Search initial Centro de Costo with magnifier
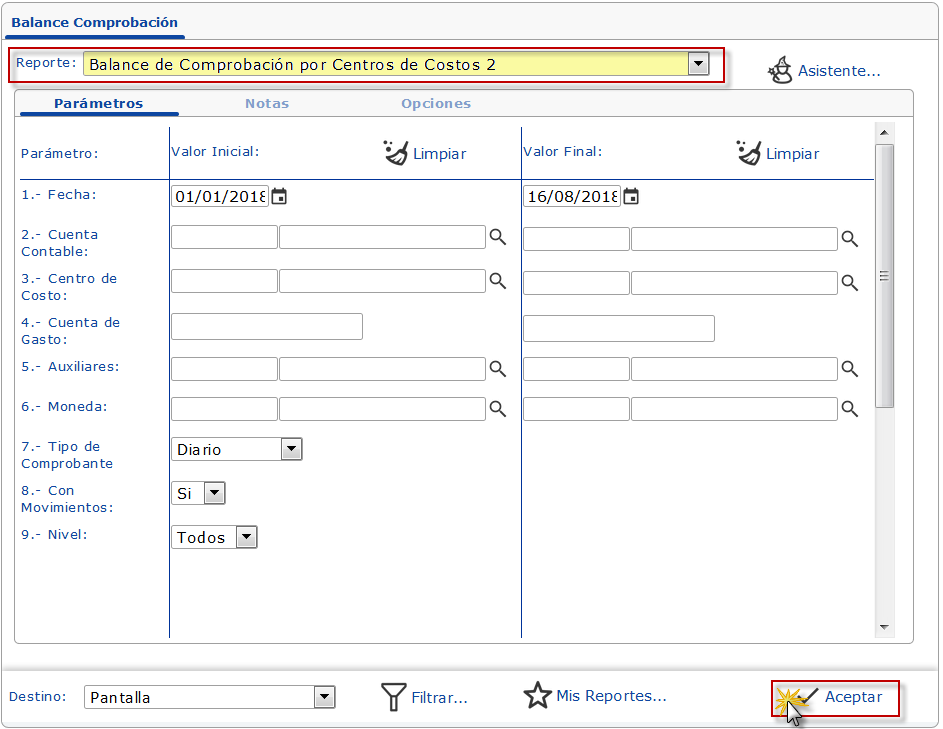The height and width of the screenshot is (729, 943). 497,281
